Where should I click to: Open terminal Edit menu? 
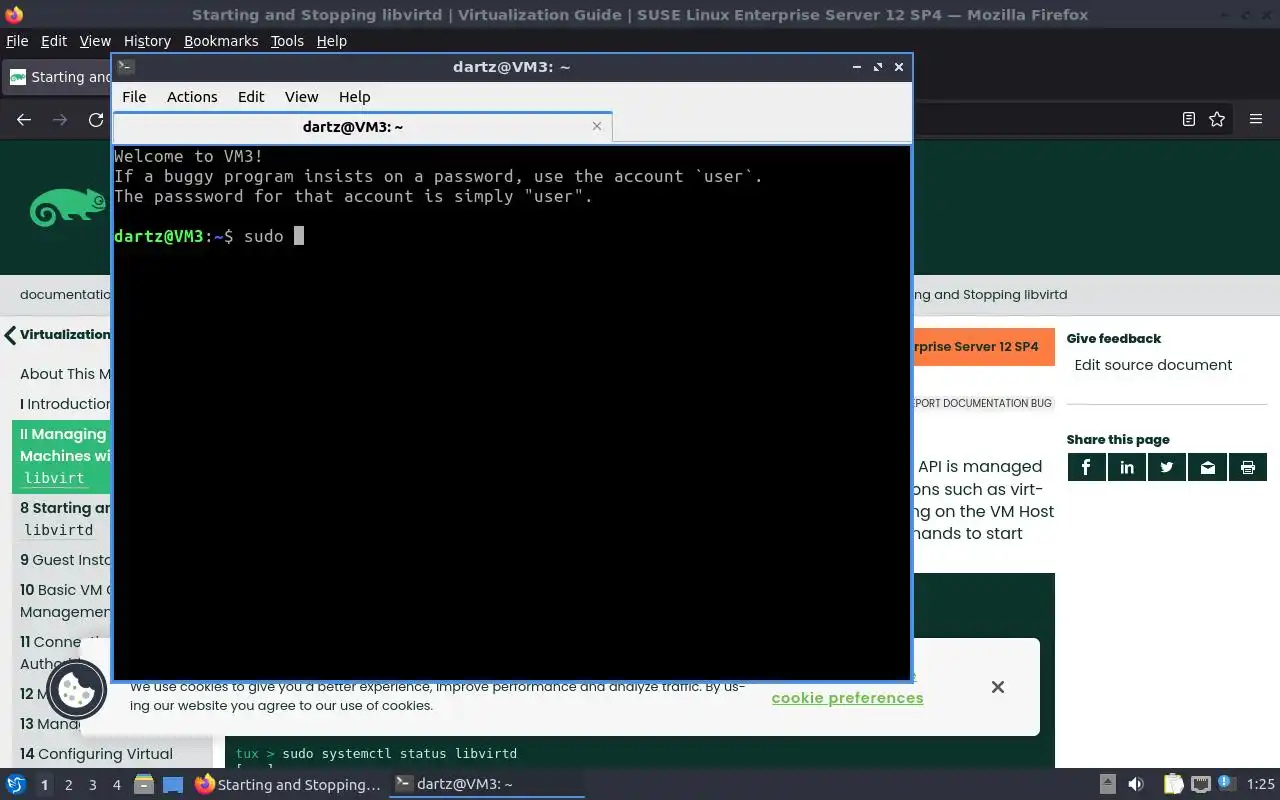coord(251,97)
